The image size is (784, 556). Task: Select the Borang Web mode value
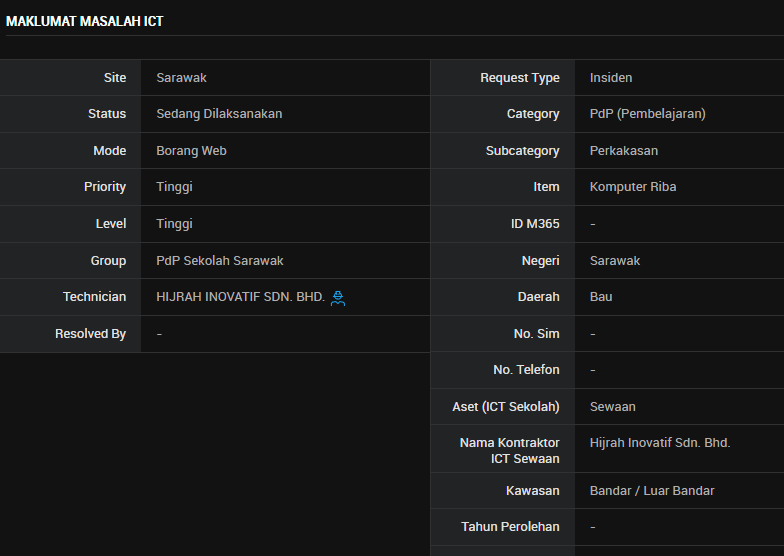tap(191, 151)
